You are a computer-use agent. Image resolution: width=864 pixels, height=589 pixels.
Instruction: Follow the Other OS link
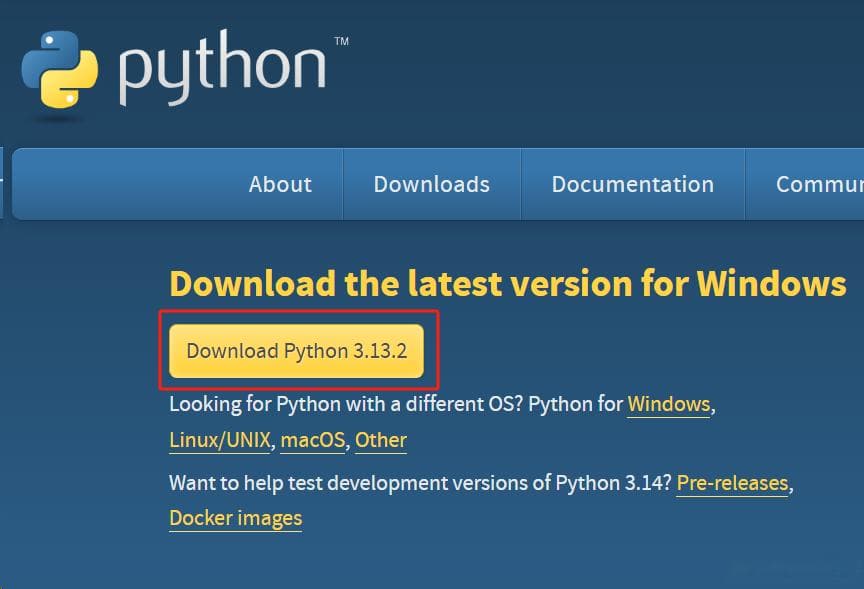(381, 440)
